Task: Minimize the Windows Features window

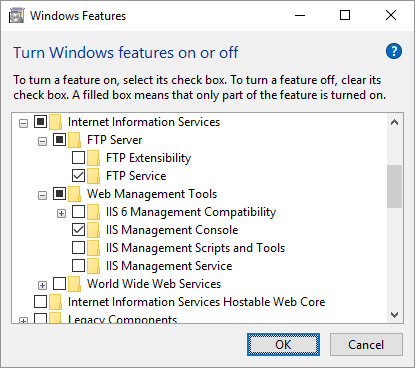Action: (x=300, y=15)
